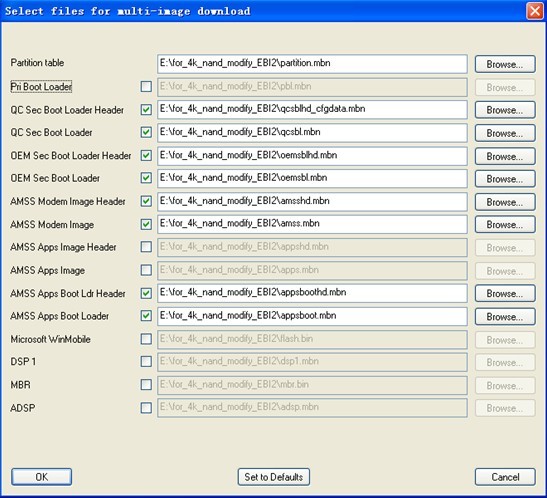The height and width of the screenshot is (498, 547).
Task: Uncheck OEM Sec Boot Loader Header
Action: click(146, 156)
